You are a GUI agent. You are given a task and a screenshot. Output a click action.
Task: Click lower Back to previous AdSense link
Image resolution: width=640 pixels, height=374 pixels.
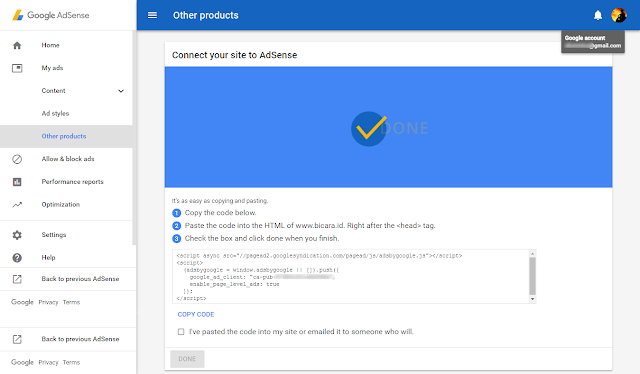tap(80, 339)
